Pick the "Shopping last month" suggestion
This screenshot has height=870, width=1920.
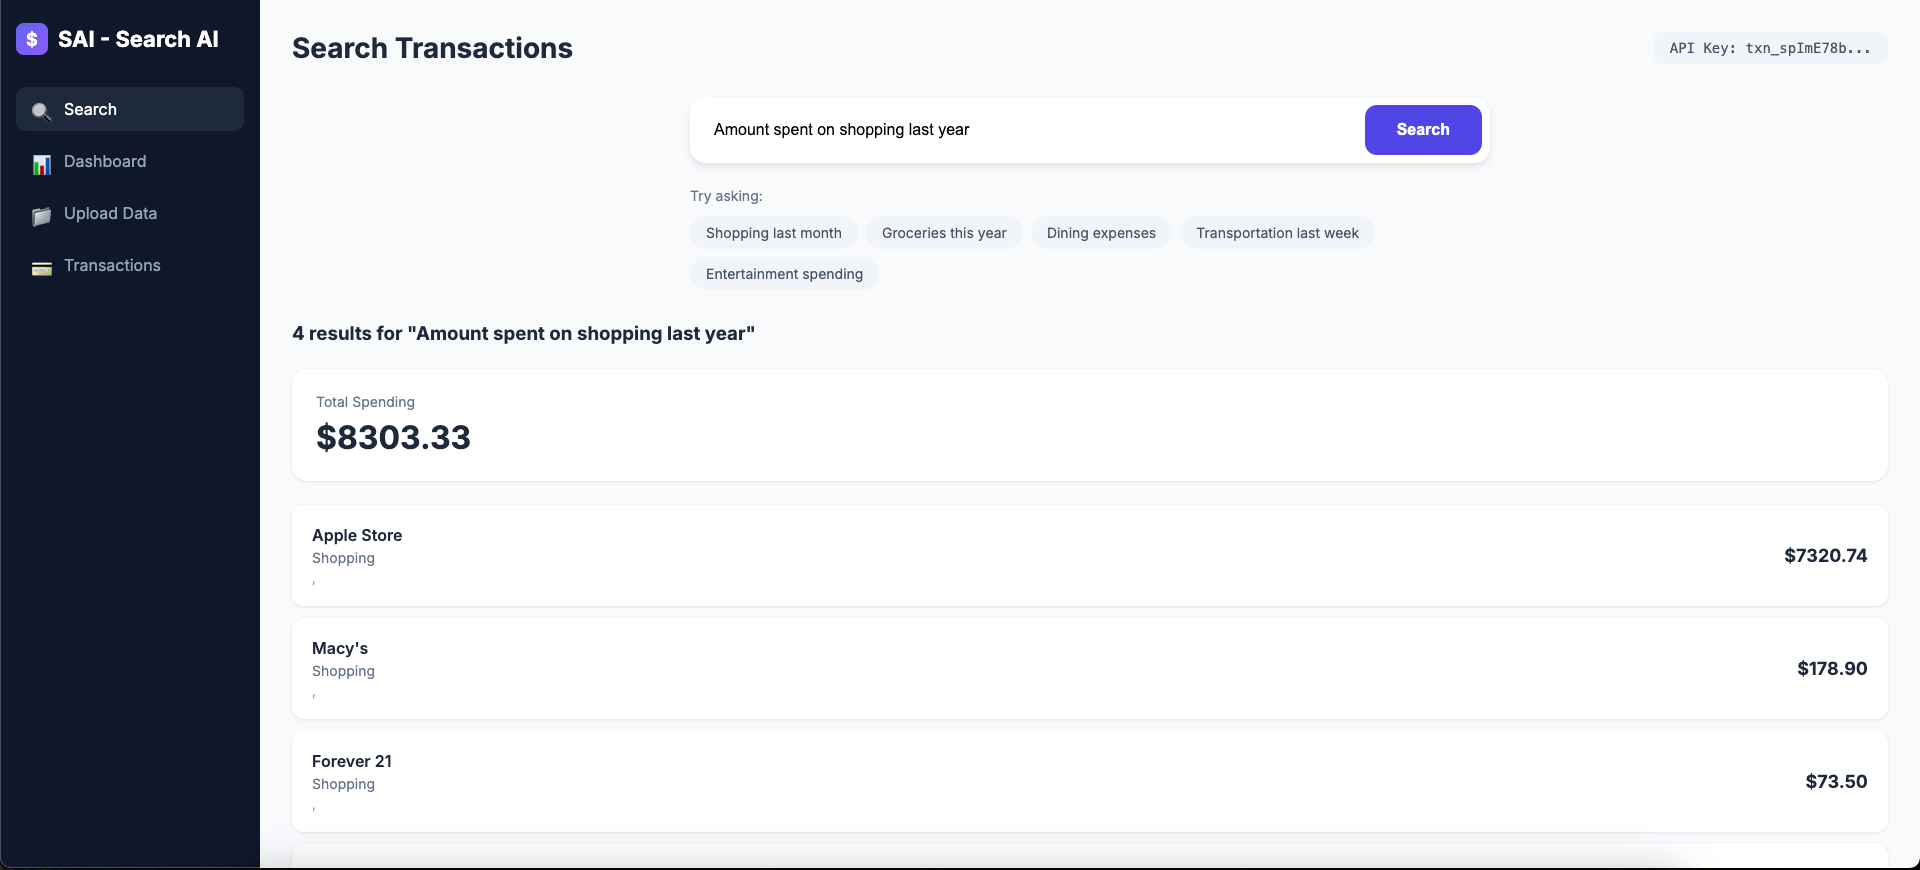(774, 233)
